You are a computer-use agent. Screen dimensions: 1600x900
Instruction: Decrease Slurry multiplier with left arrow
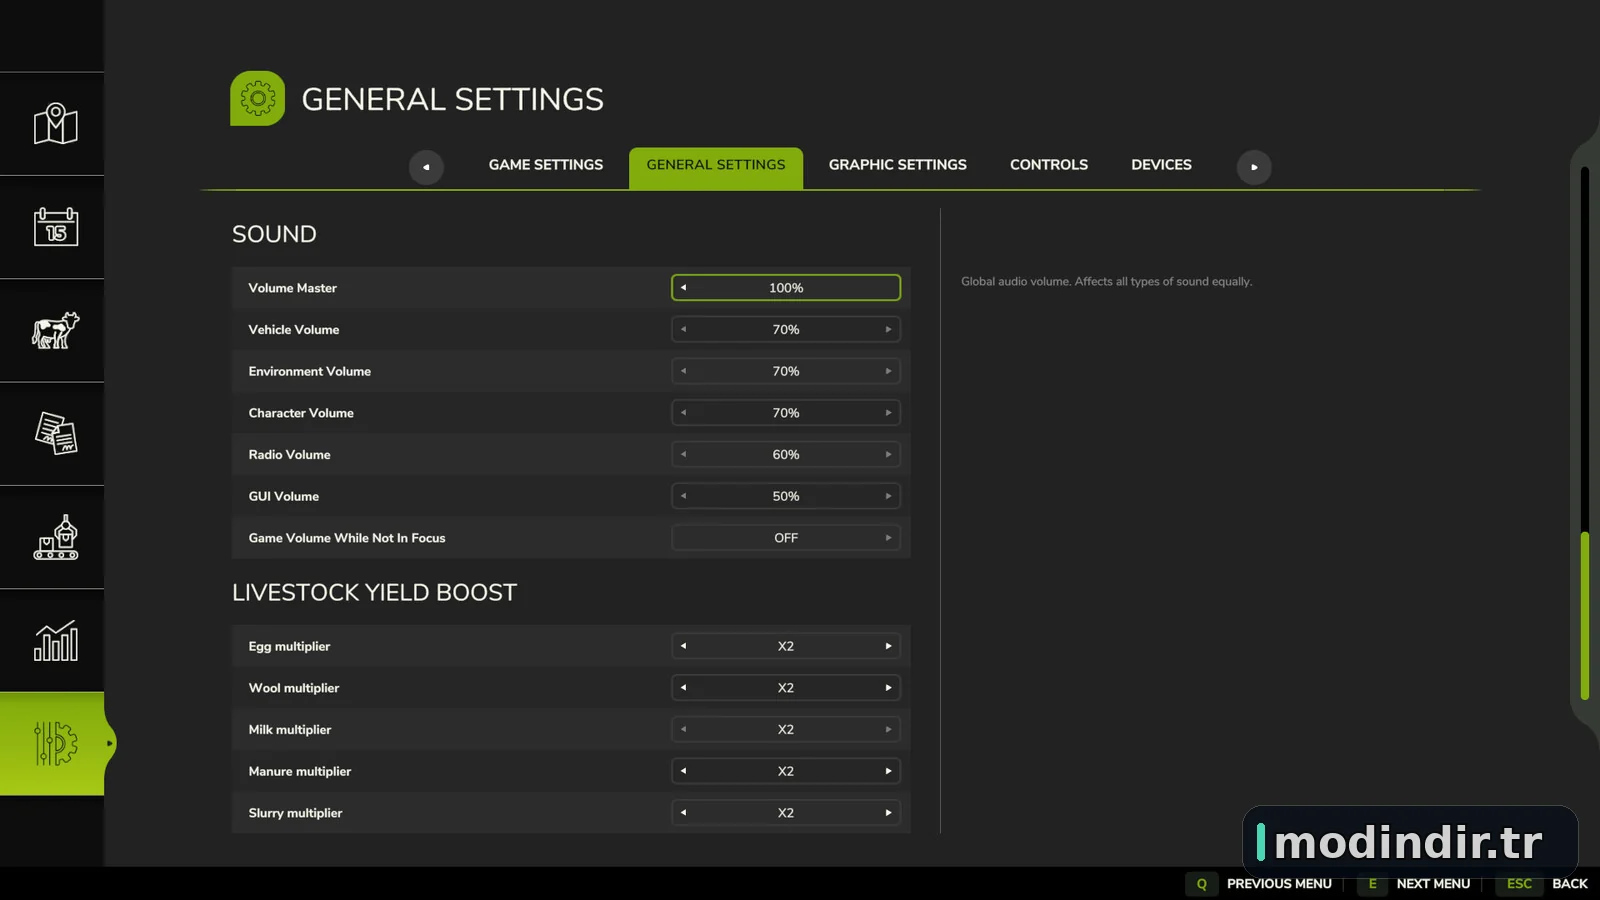683,813
